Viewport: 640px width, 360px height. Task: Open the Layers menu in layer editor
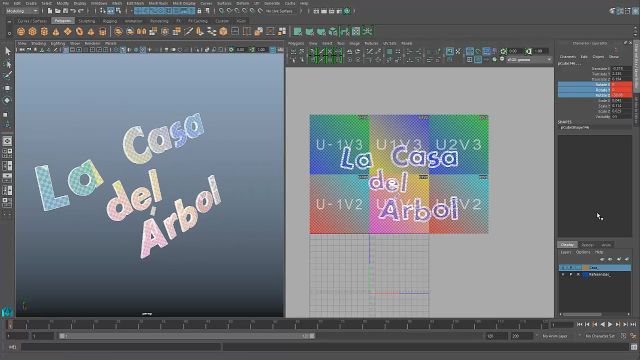(x=566, y=252)
